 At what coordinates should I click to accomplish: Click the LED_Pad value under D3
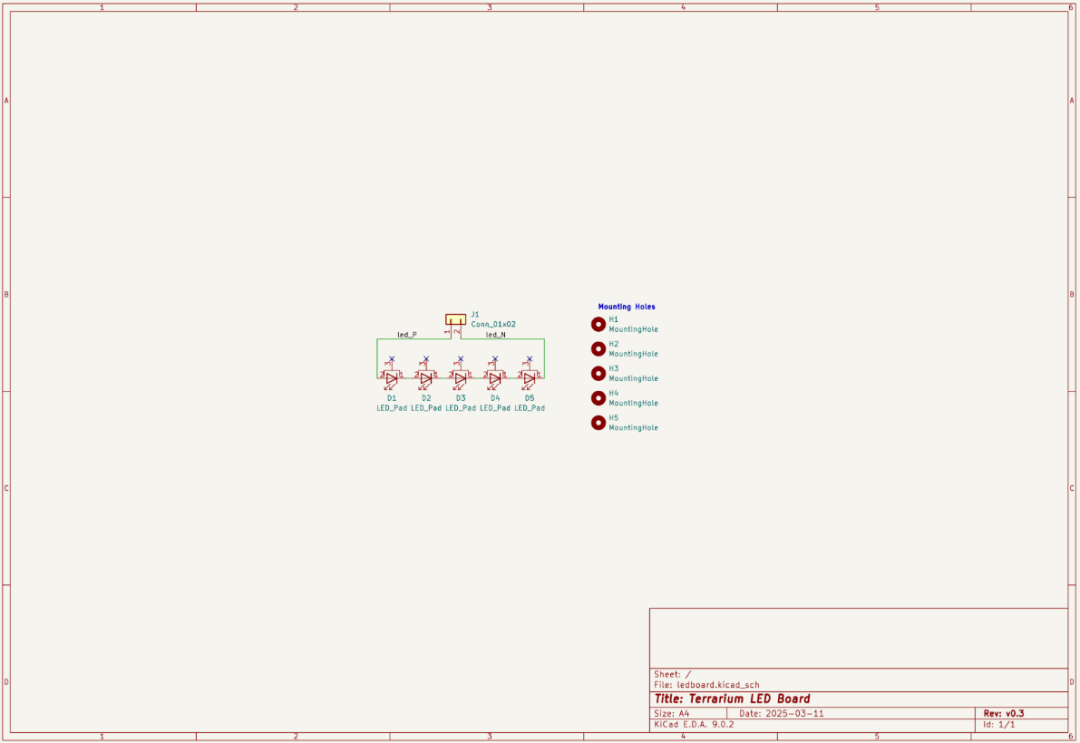pos(460,408)
